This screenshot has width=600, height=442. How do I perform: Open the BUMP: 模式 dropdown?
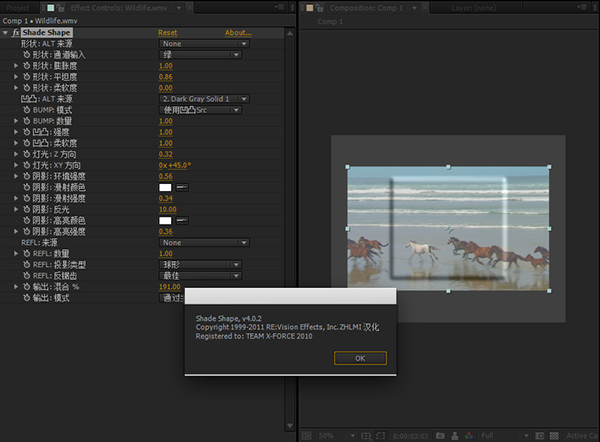tap(201, 110)
